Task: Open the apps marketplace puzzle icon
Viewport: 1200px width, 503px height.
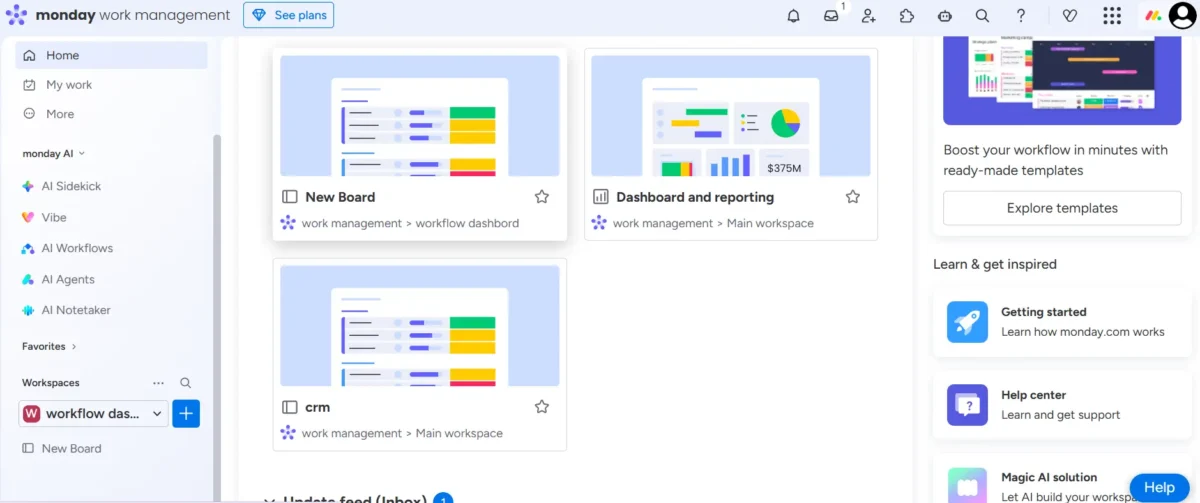Action: tap(907, 16)
